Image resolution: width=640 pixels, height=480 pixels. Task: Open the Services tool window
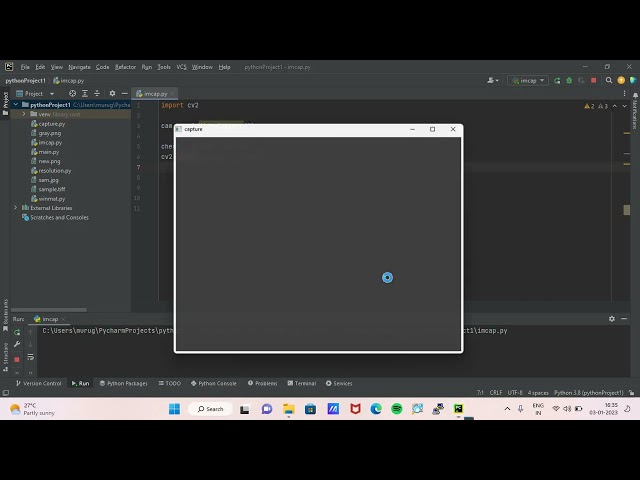pos(339,383)
